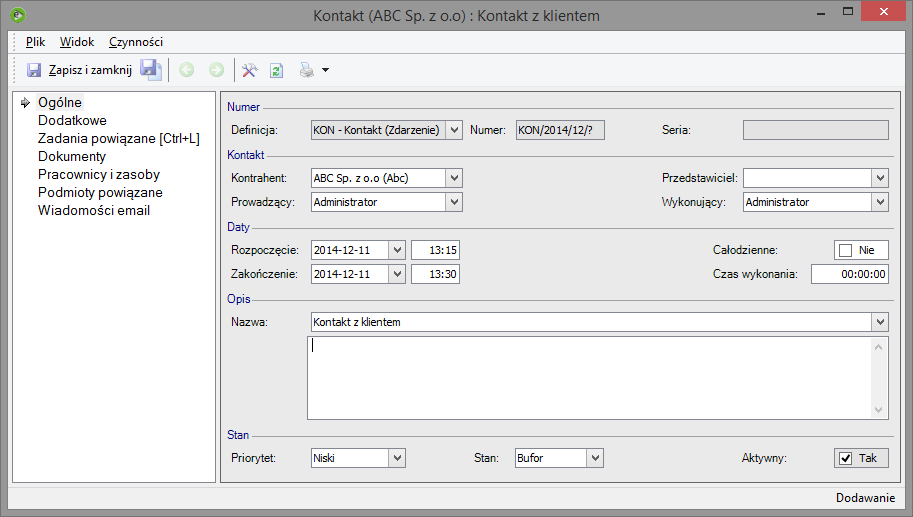This screenshot has width=913, height=517.
Task: Open the Plik menu
Action: [36, 42]
